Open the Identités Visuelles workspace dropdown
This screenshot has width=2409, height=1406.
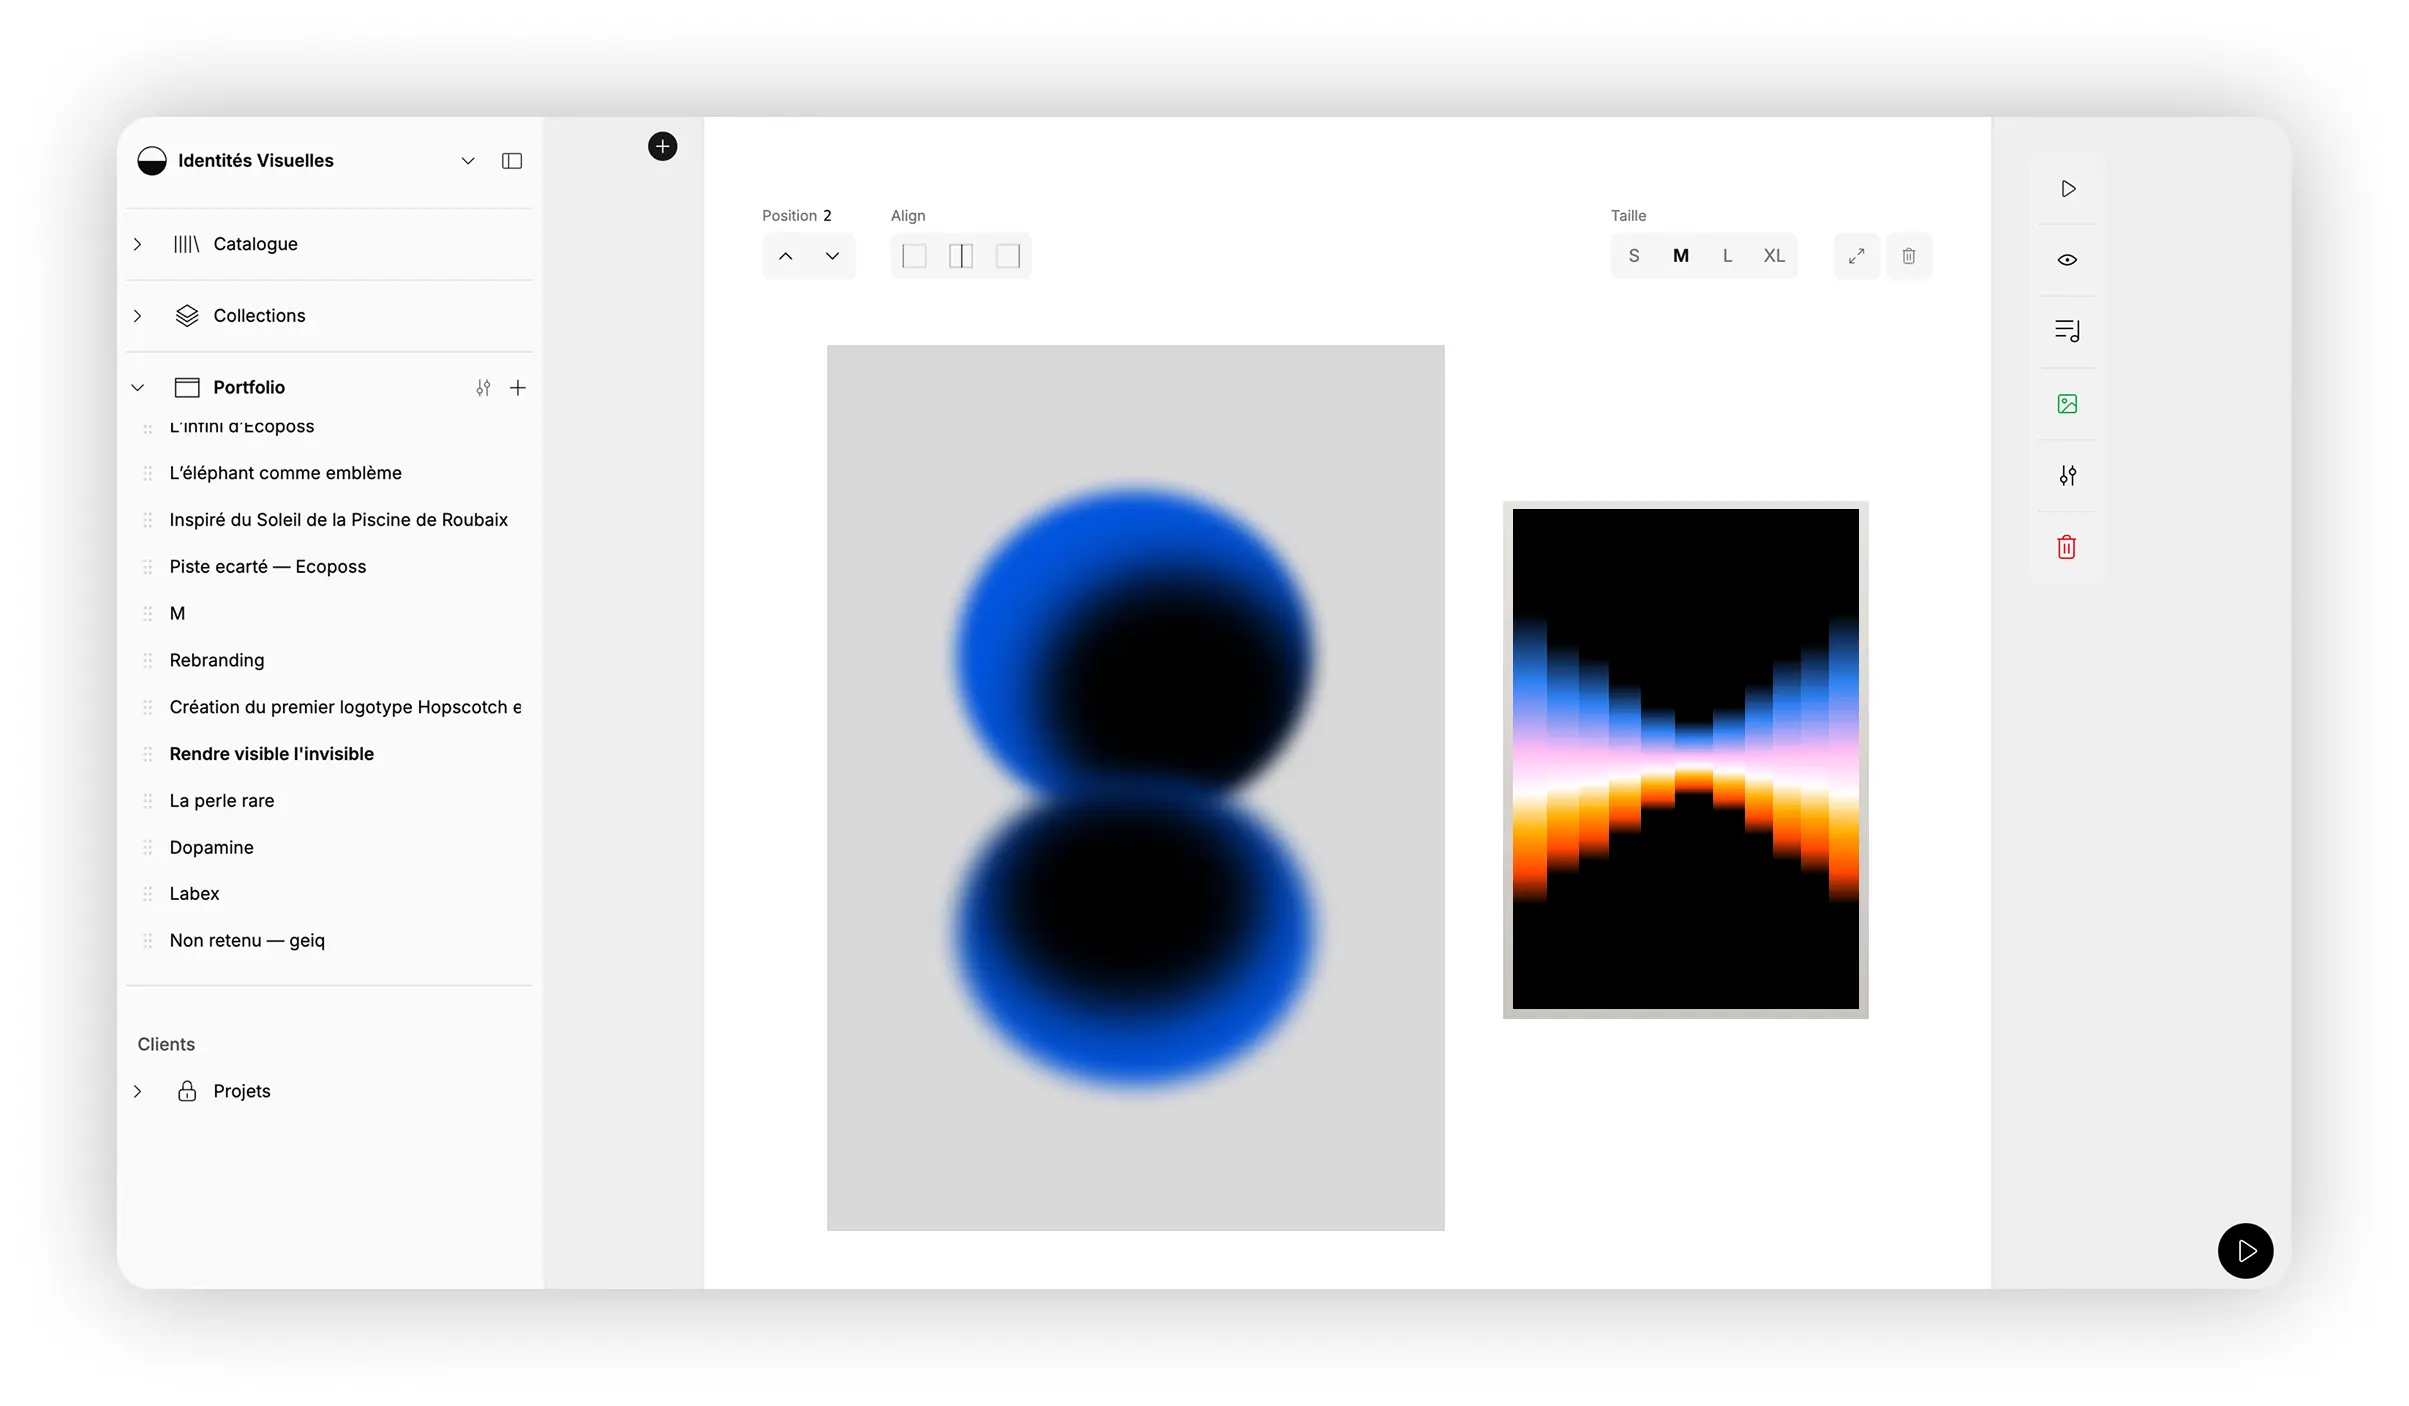click(x=467, y=161)
